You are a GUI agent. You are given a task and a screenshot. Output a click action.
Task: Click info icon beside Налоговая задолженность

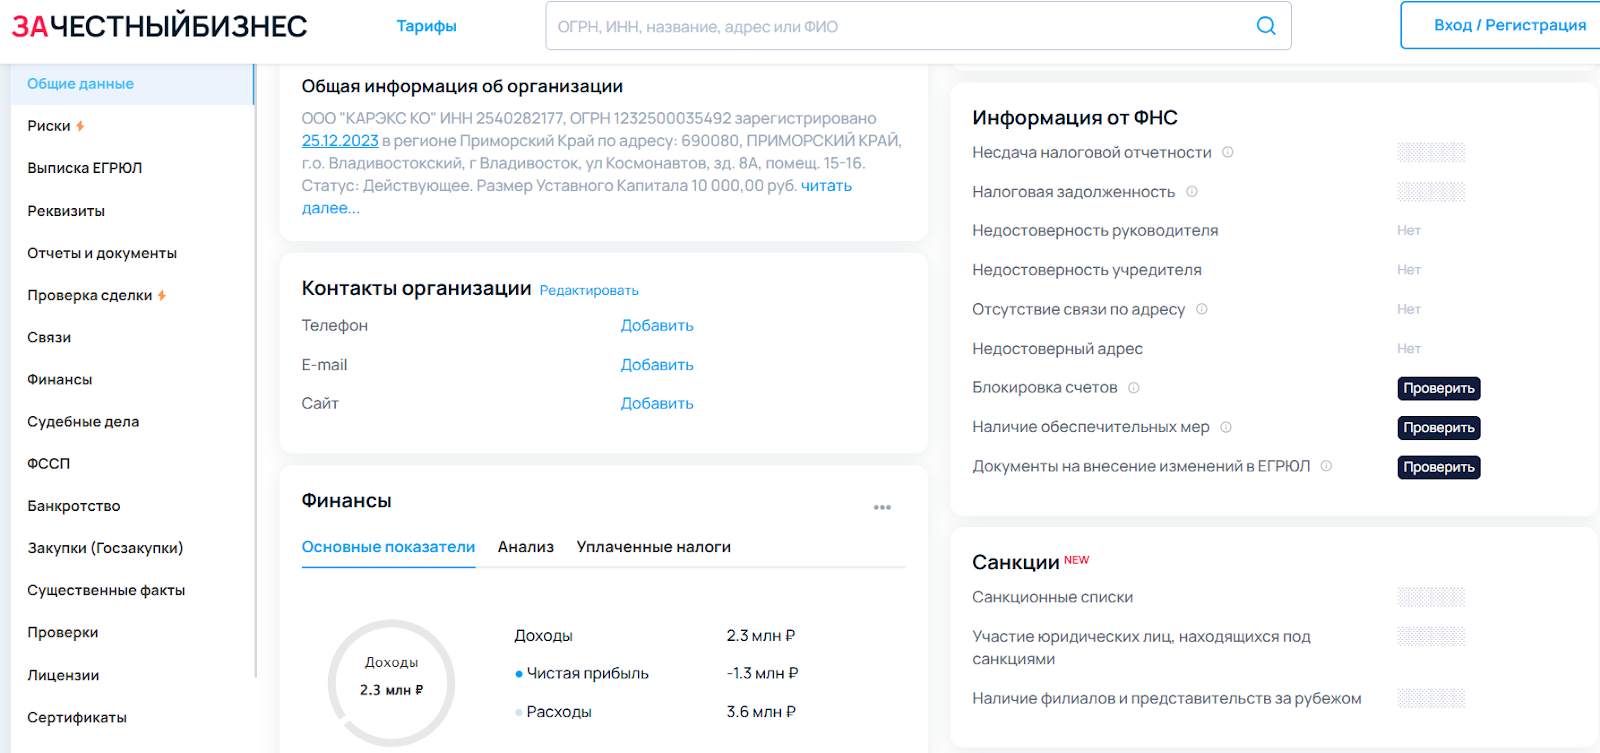pyautogui.click(x=1191, y=192)
